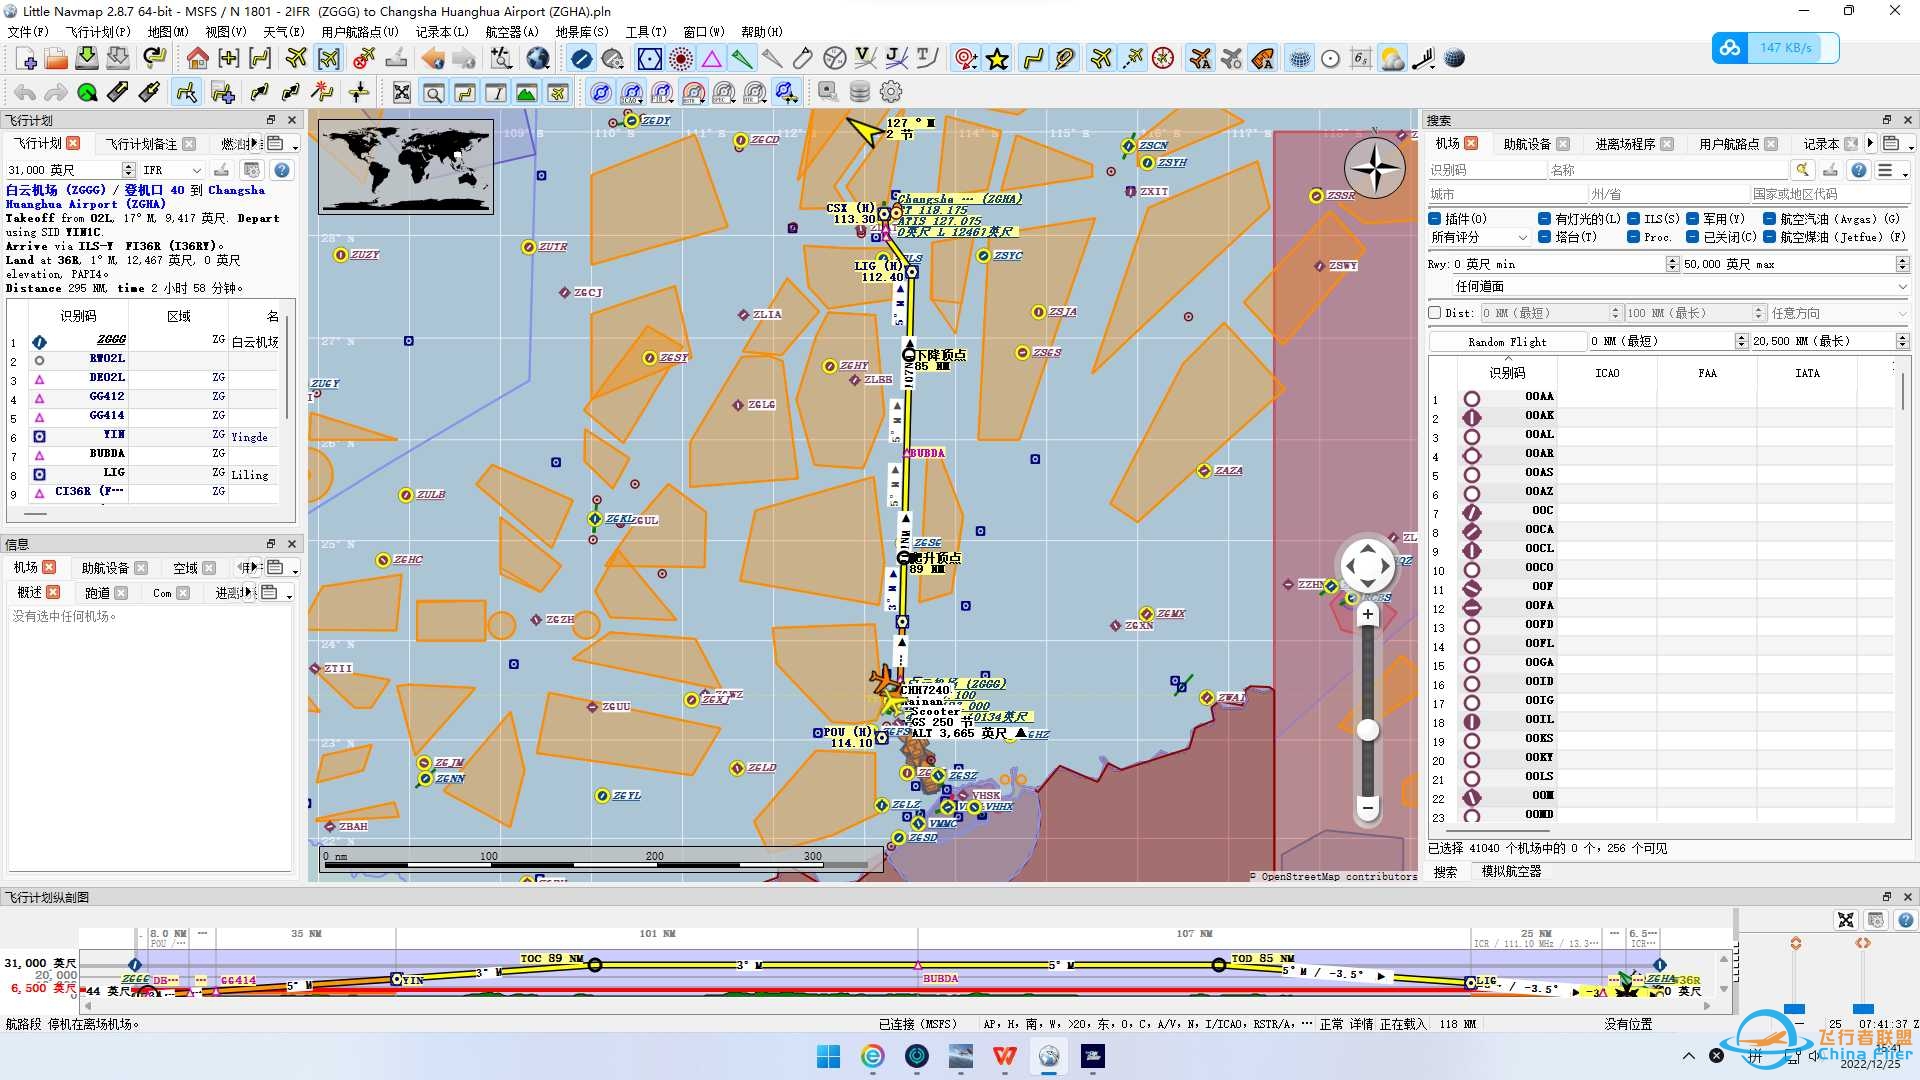The width and height of the screenshot is (1920, 1080).
Task: Click reset search eraser button
Action: point(1802,170)
